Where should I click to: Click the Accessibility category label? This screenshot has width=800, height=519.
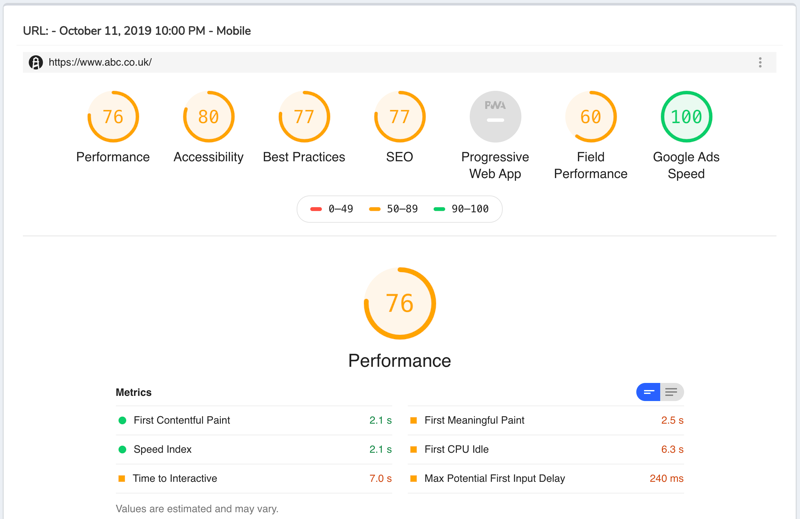[x=209, y=157]
